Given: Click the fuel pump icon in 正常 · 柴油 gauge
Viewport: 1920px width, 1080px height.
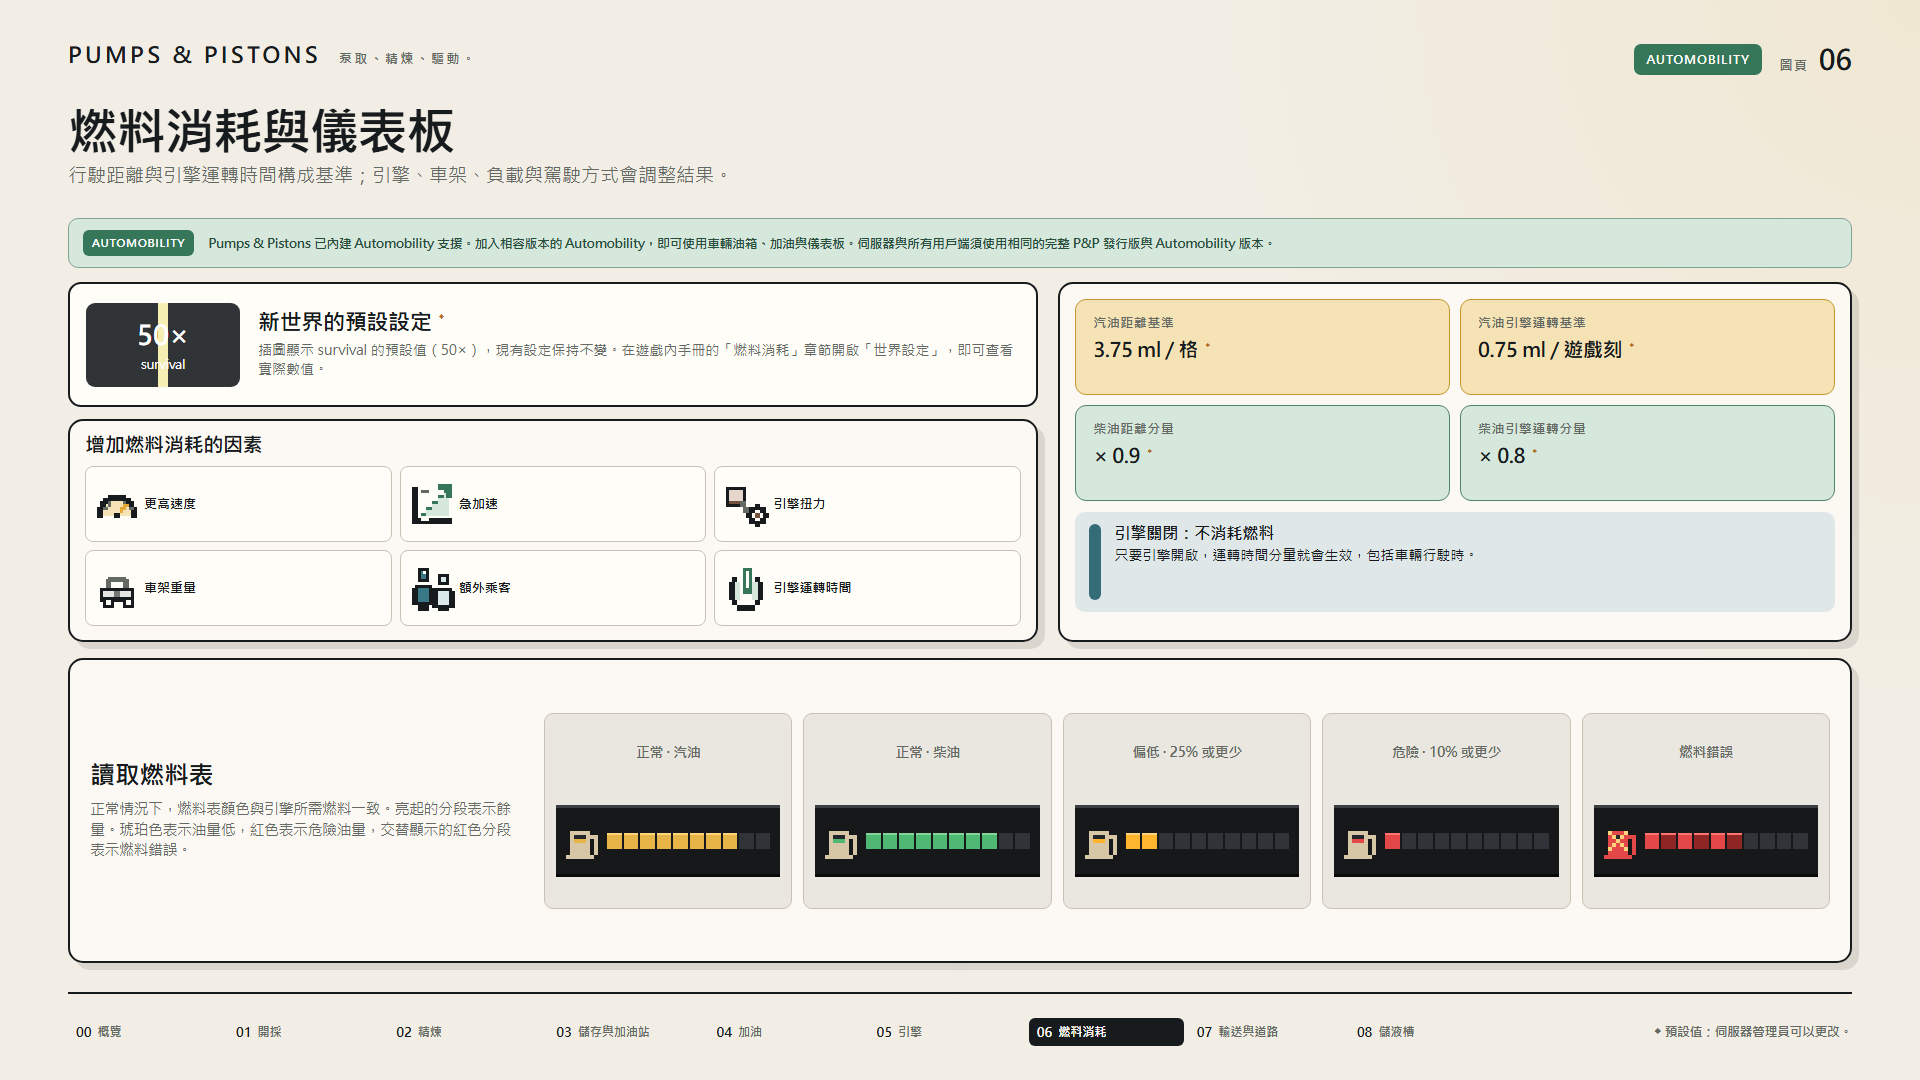Looking at the screenshot, I should tap(841, 844).
